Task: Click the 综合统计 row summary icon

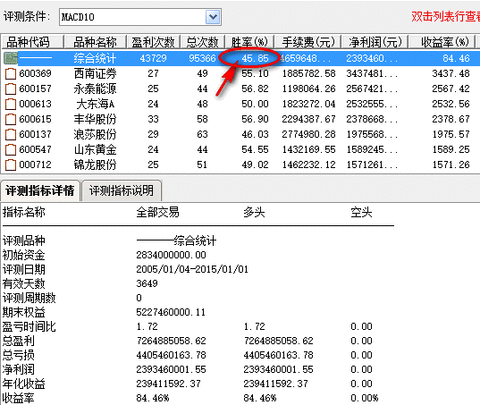Action: 10,58
